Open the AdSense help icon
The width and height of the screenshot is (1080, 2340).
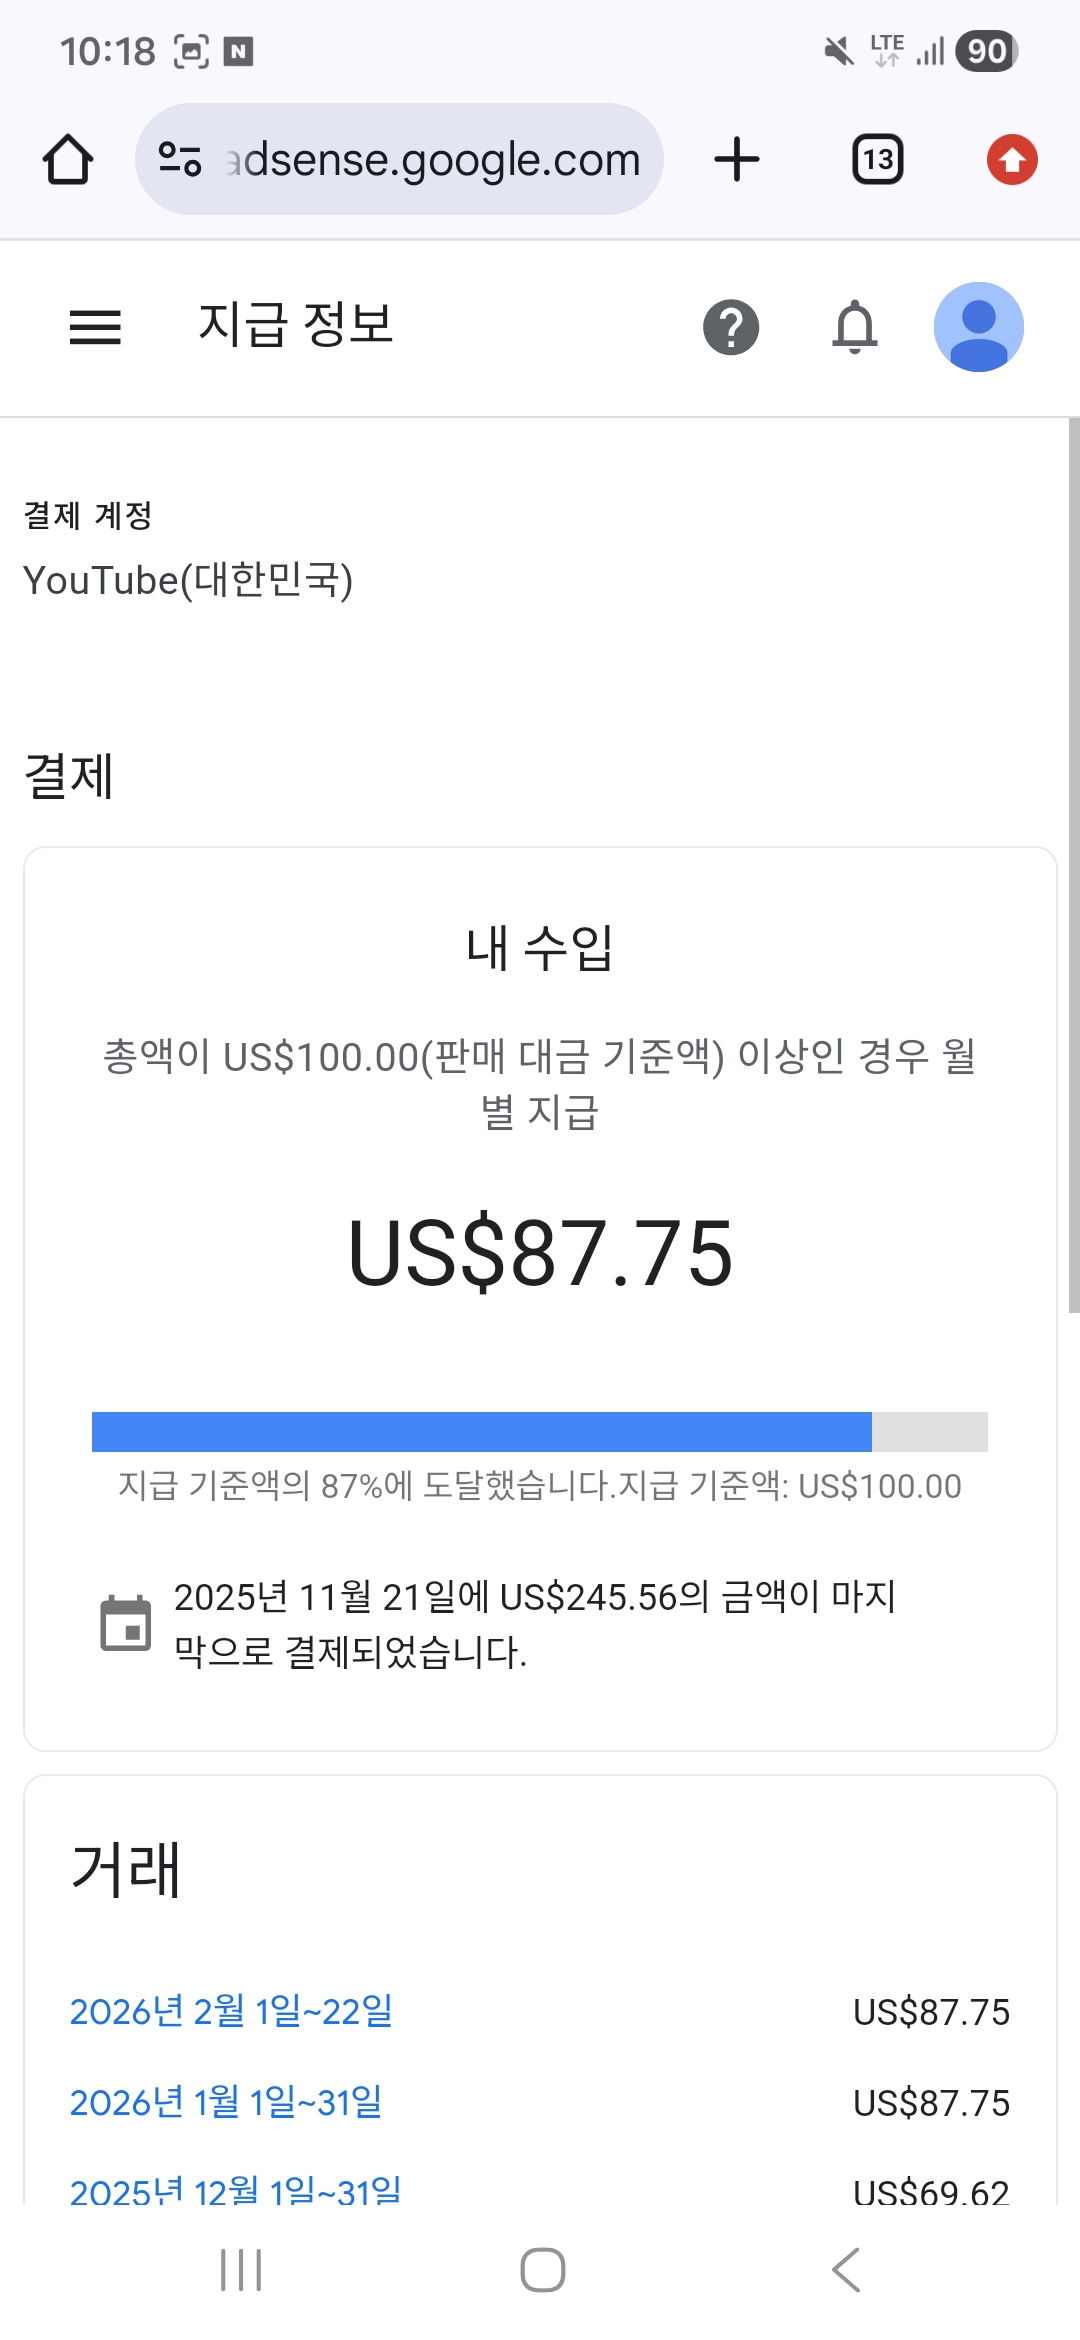pyautogui.click(x=731, y=327)
